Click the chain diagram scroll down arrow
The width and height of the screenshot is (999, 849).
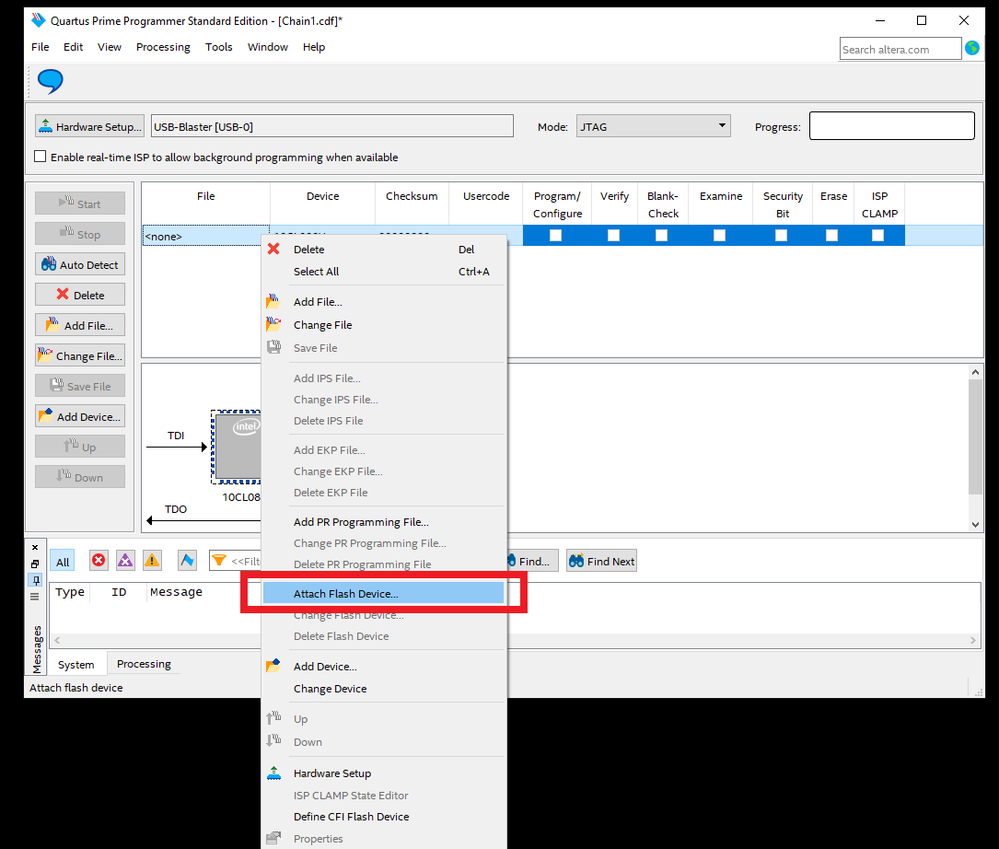pyautogui.click(x=975, y=525)
